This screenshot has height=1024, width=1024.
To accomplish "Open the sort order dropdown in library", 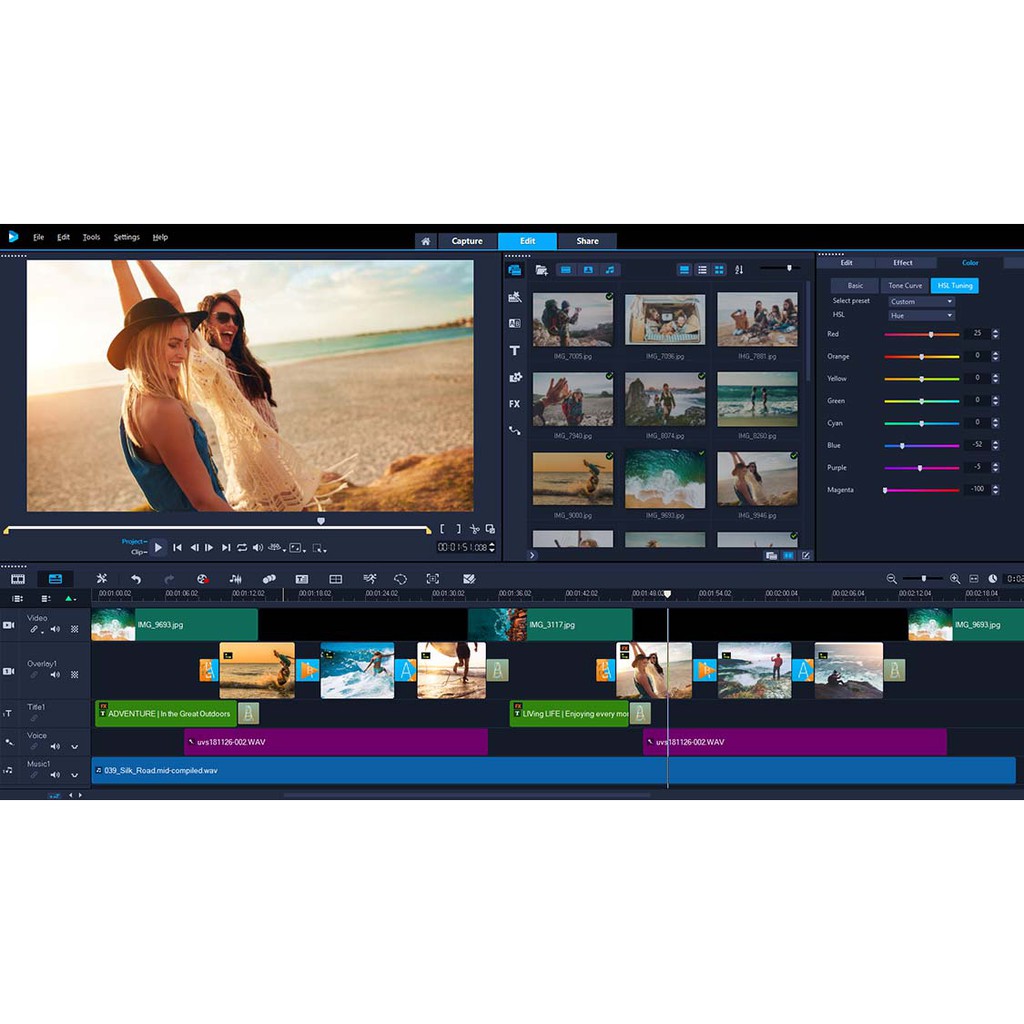I will click(x=740, y=269).
